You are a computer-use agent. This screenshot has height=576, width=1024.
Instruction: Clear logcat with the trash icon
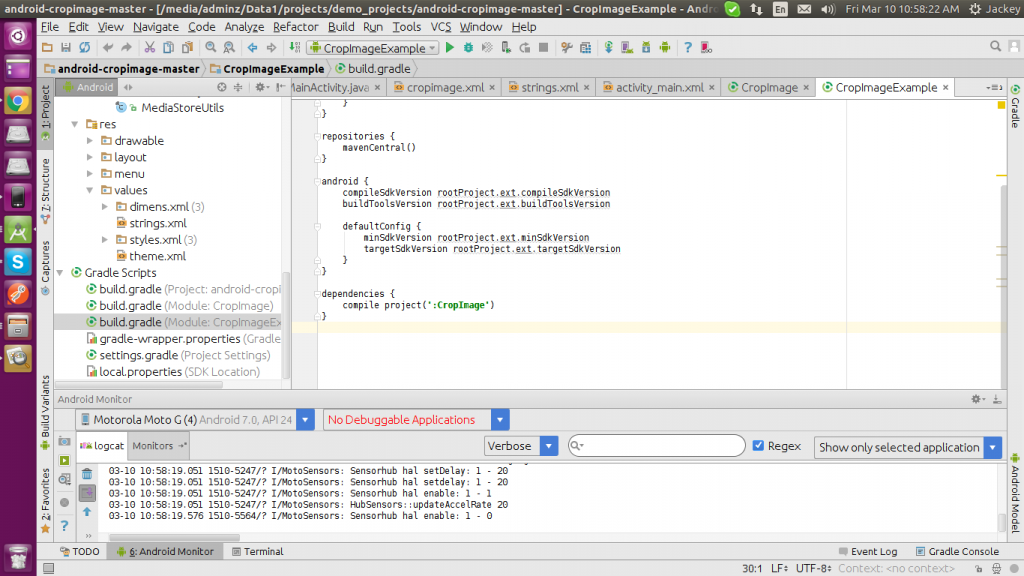click(87, 474)
